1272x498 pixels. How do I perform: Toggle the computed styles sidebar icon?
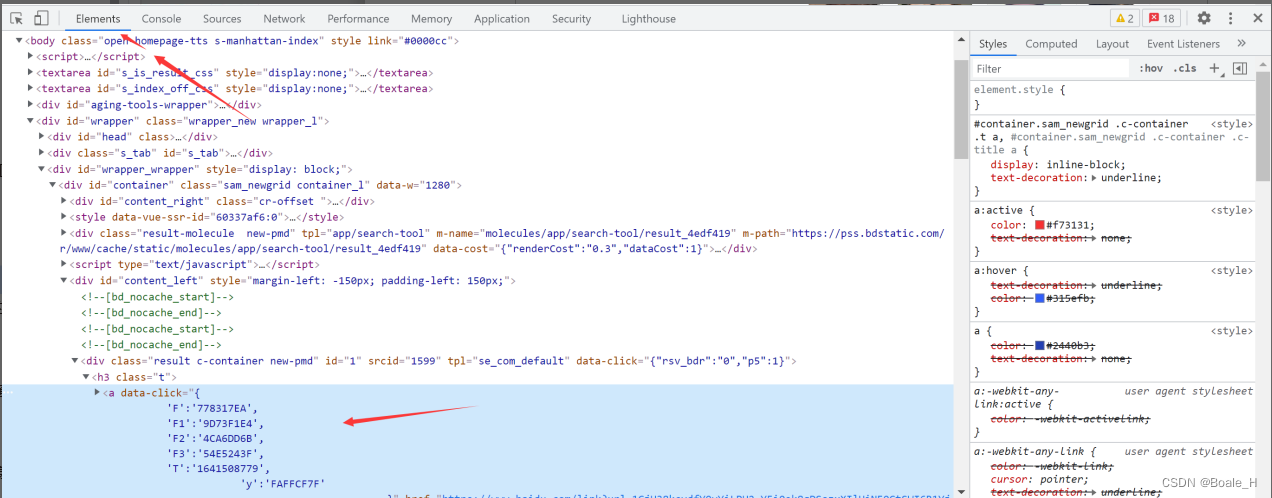(1240, 68)
